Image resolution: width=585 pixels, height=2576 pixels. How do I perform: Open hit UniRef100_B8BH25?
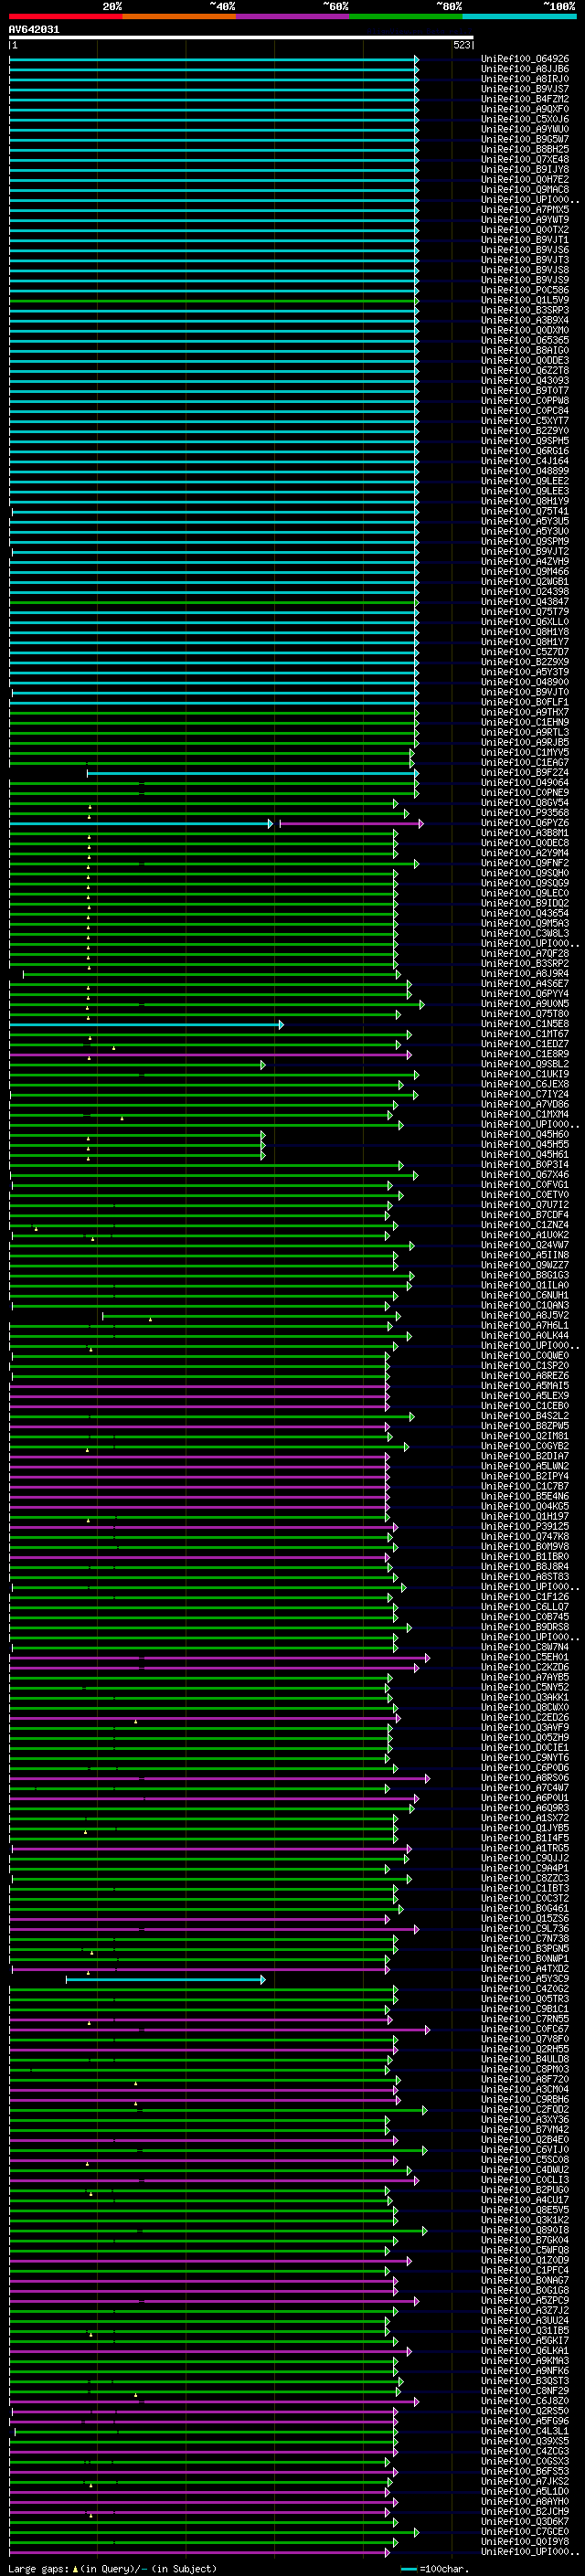pos(525,149)
